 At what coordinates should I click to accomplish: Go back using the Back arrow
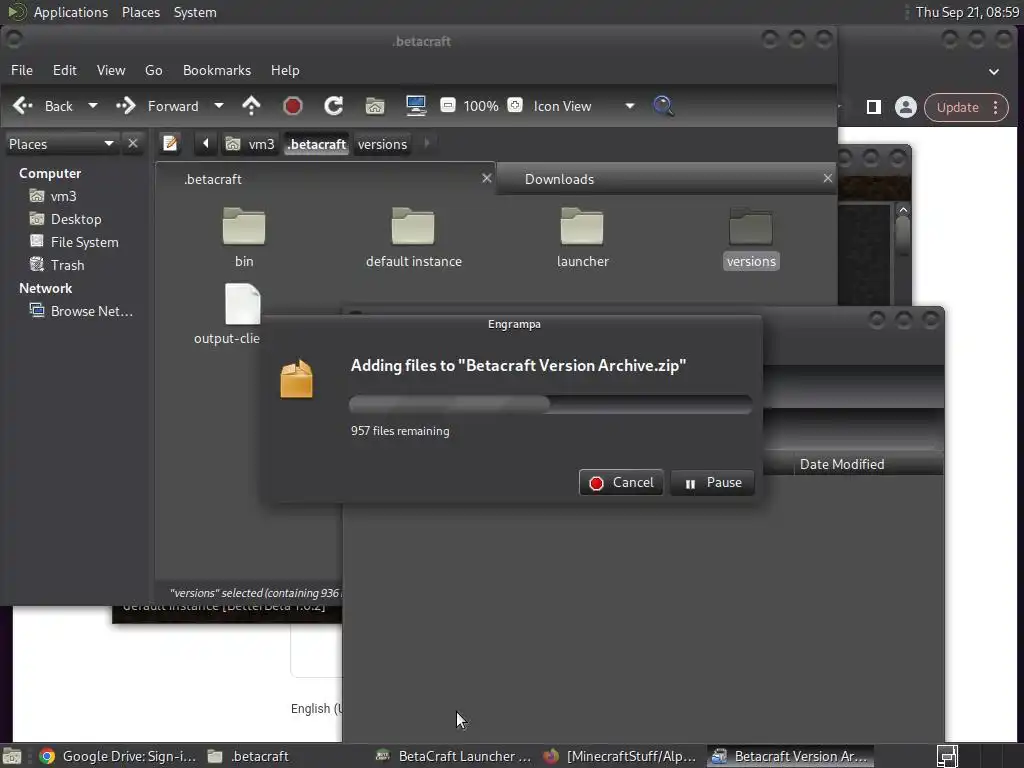(x=42, y=106)
